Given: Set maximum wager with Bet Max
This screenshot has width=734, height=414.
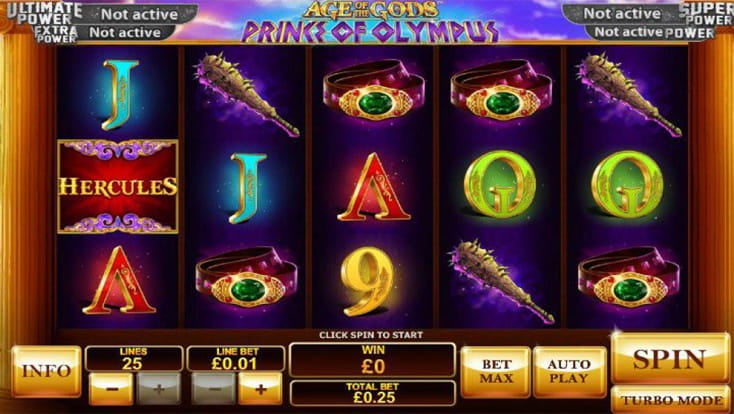Looking at the screenshot, I should 496,371.
